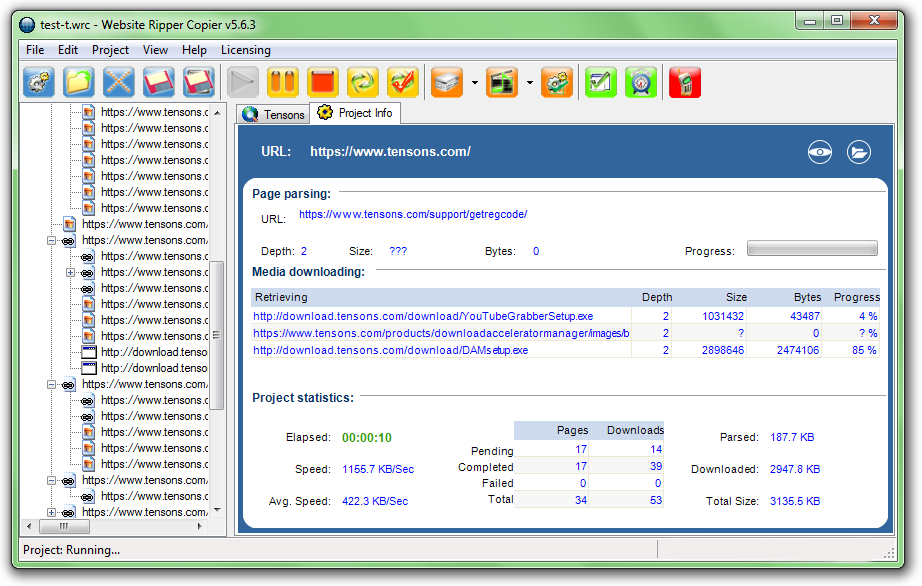
Task: Click the open folder icon in URL header
Action: click(x=859, y=152)
